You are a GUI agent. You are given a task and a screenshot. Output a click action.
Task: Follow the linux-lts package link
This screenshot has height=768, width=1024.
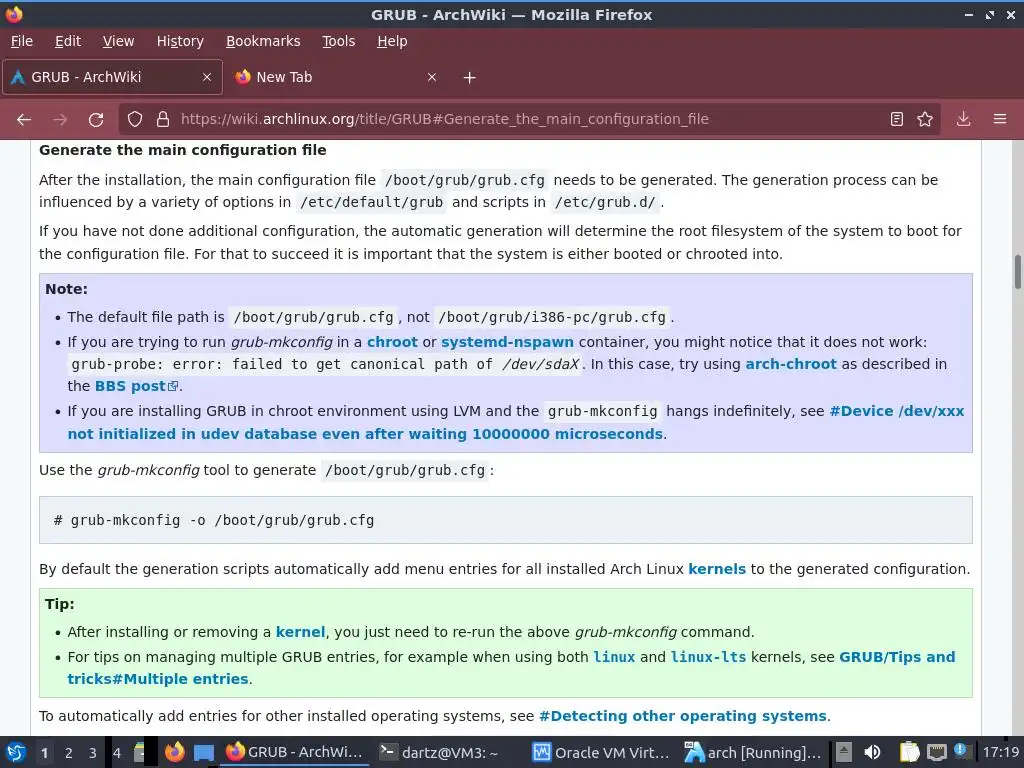tap(708, 657)
